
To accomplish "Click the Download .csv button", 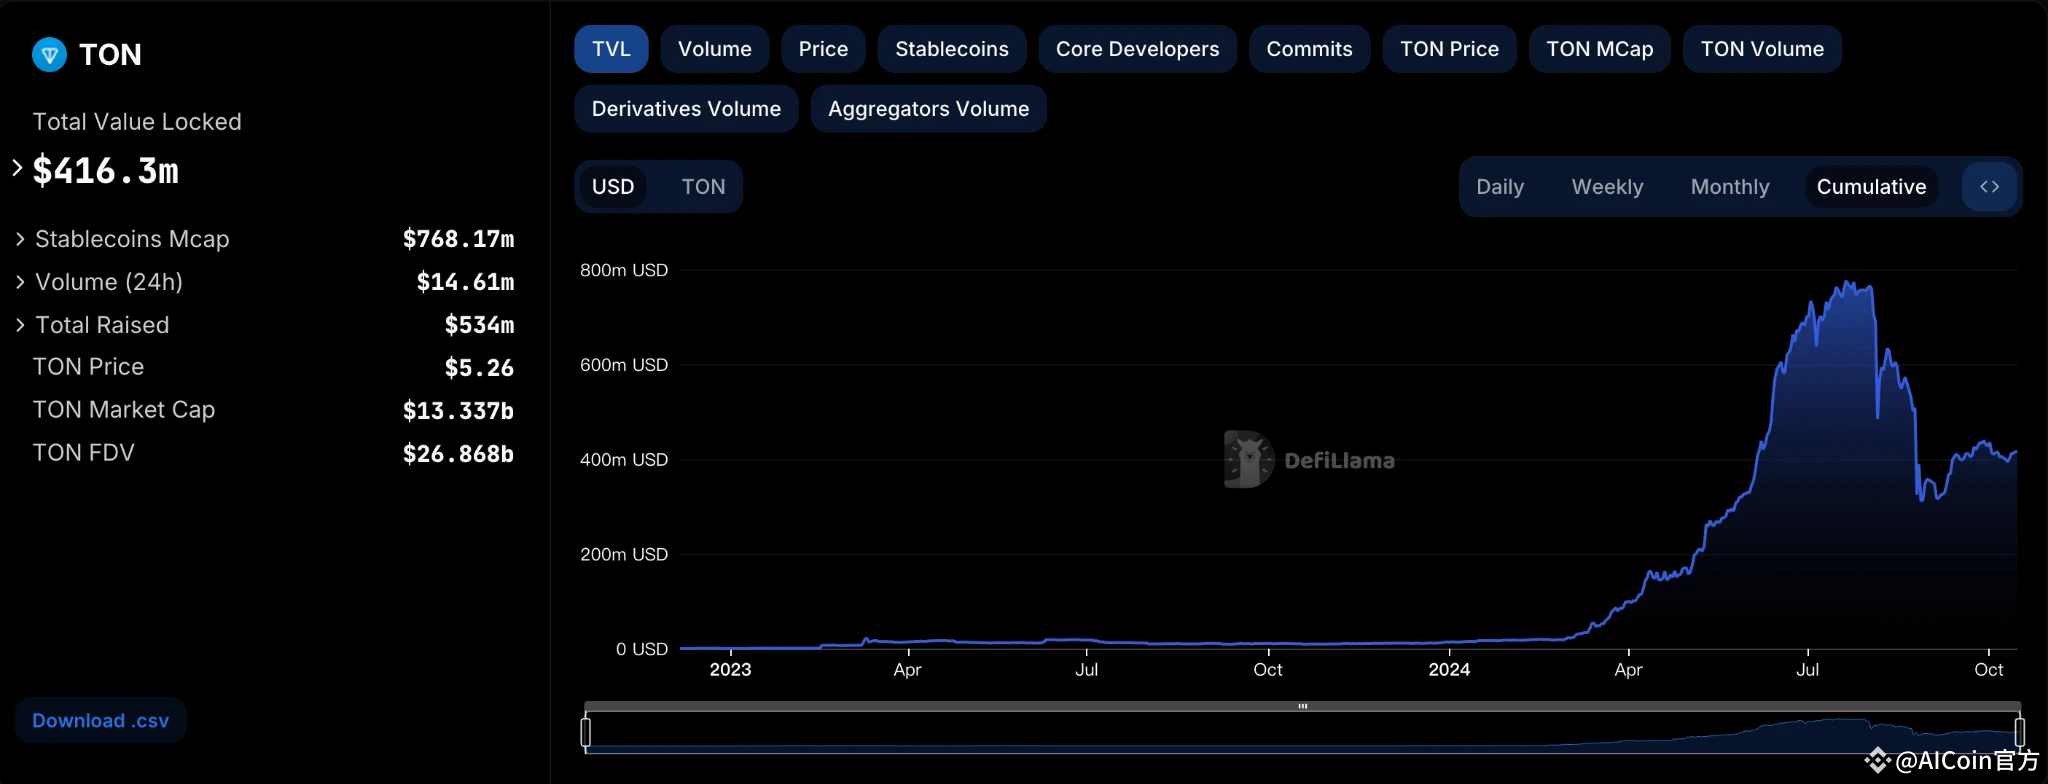I will (x=100, y=721).
